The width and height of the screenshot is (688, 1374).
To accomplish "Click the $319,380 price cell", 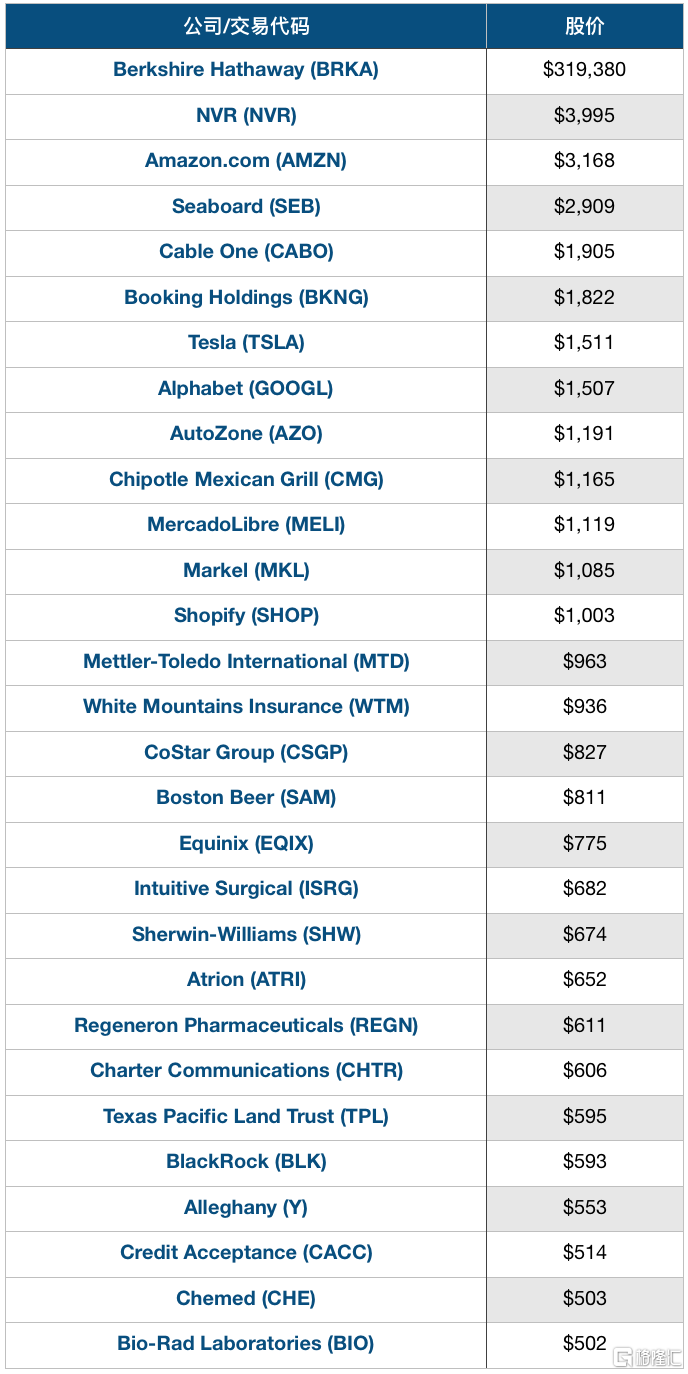I will click(585, 70).
